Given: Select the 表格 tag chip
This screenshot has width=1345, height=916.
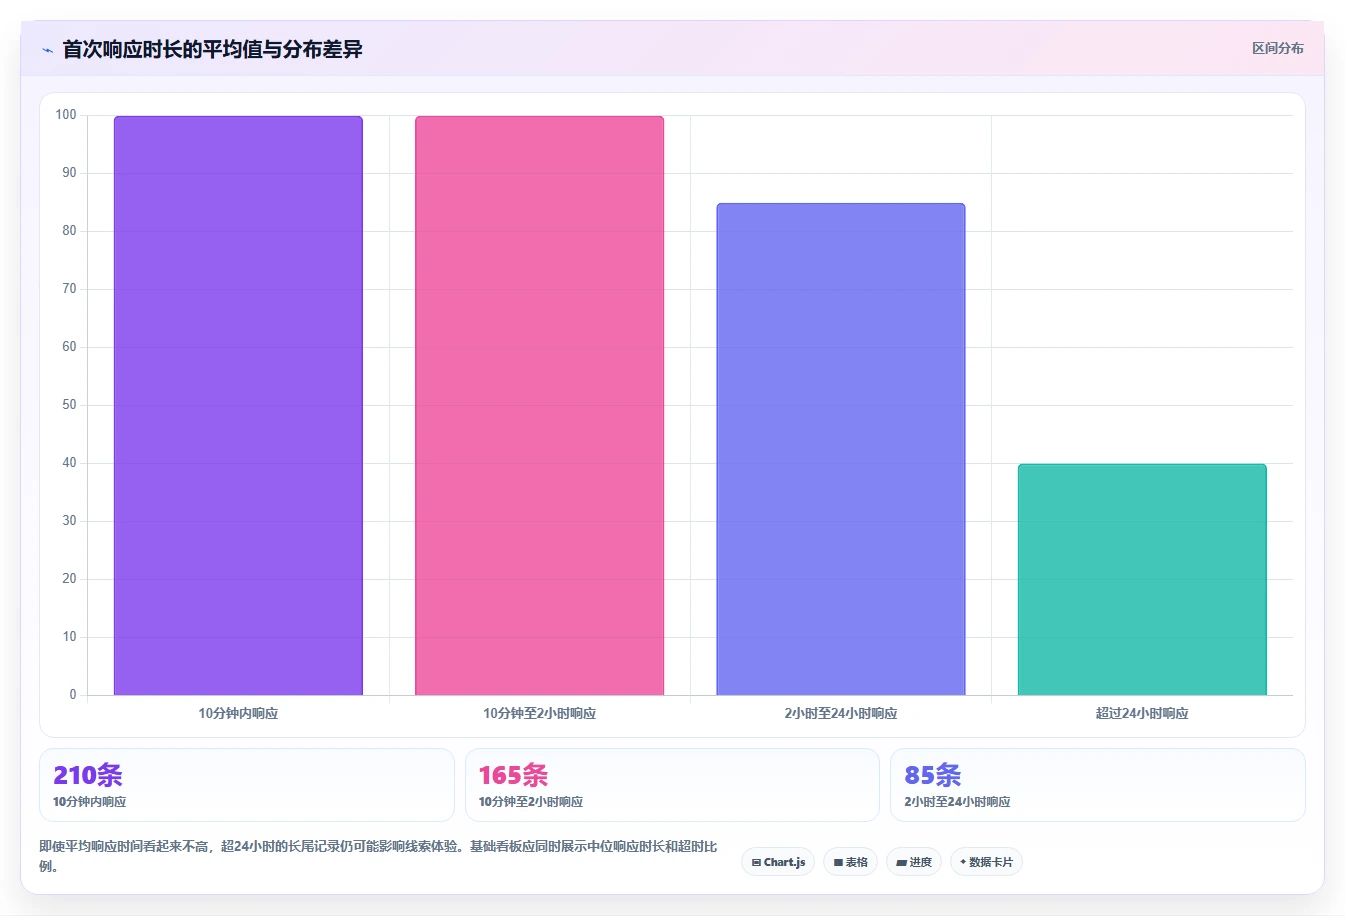Looking at the screenshot, I should tap(850, 862).
